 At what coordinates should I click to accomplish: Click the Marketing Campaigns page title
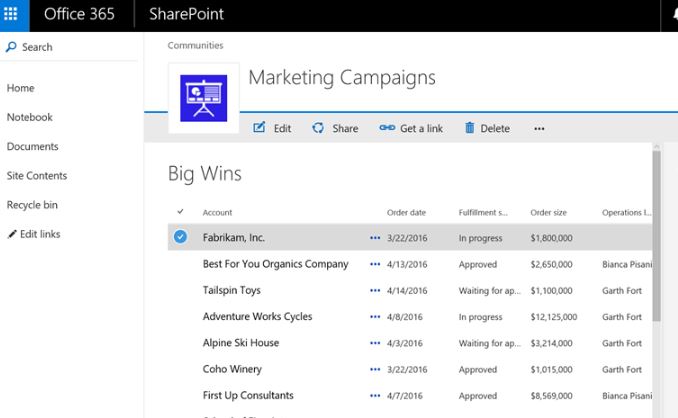(x=342, y=78)
